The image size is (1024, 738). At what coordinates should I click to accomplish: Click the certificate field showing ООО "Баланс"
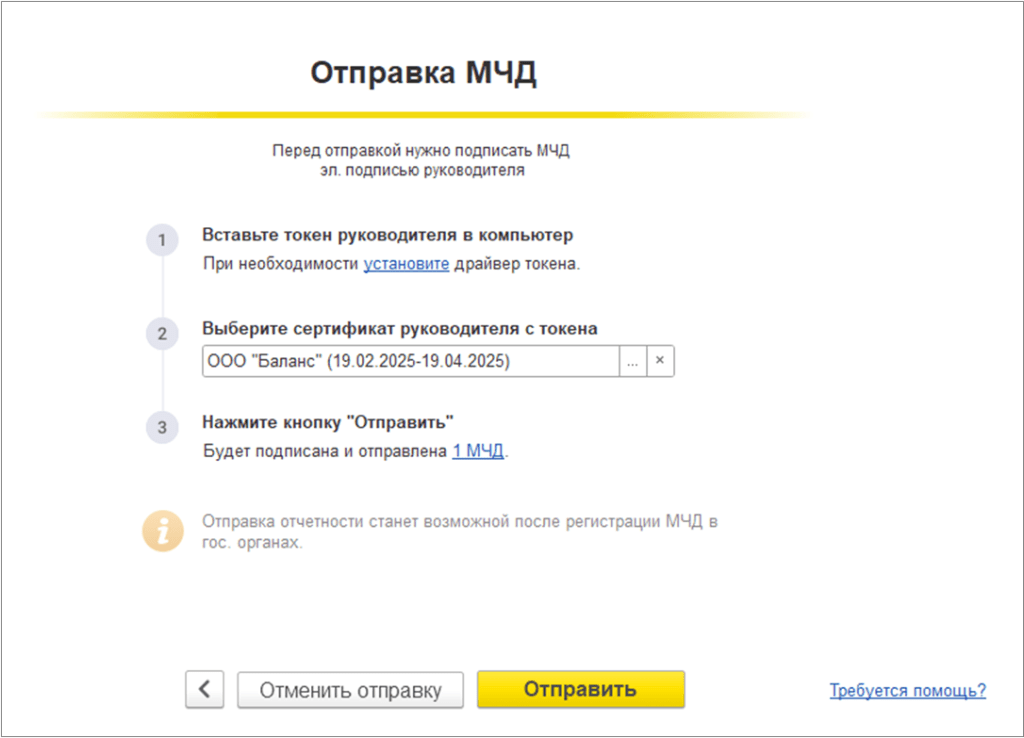(x=410, y=362)
